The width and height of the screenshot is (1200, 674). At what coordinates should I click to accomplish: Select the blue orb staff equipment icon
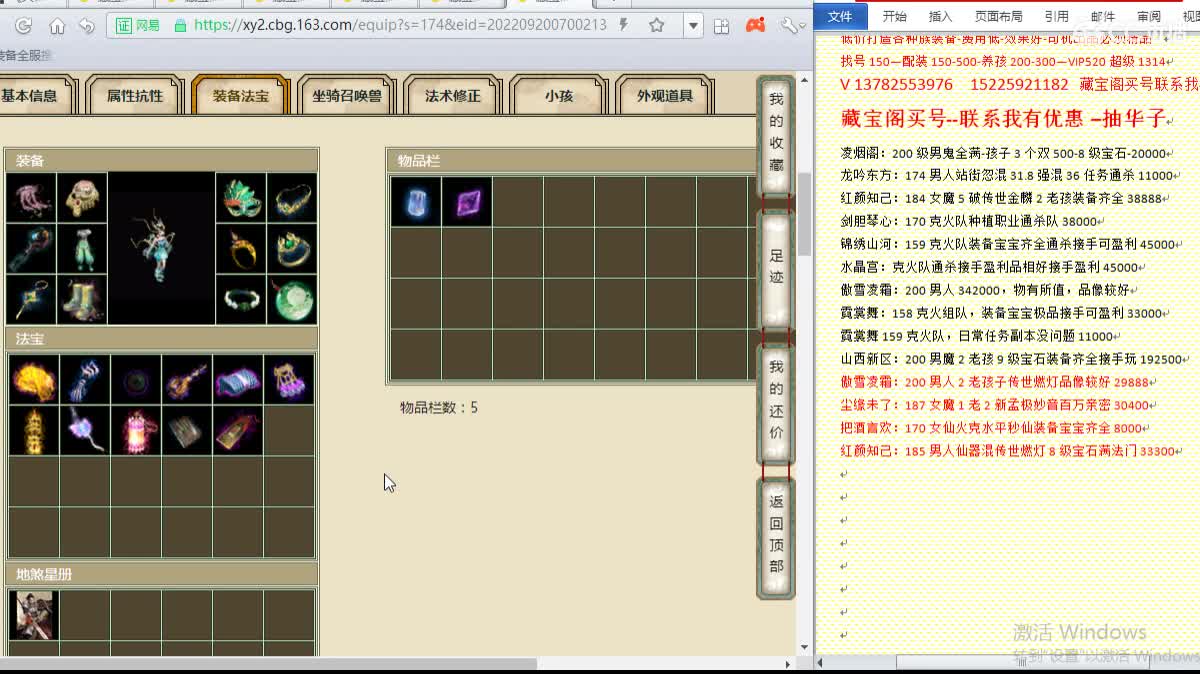click(x=31, y=249)
